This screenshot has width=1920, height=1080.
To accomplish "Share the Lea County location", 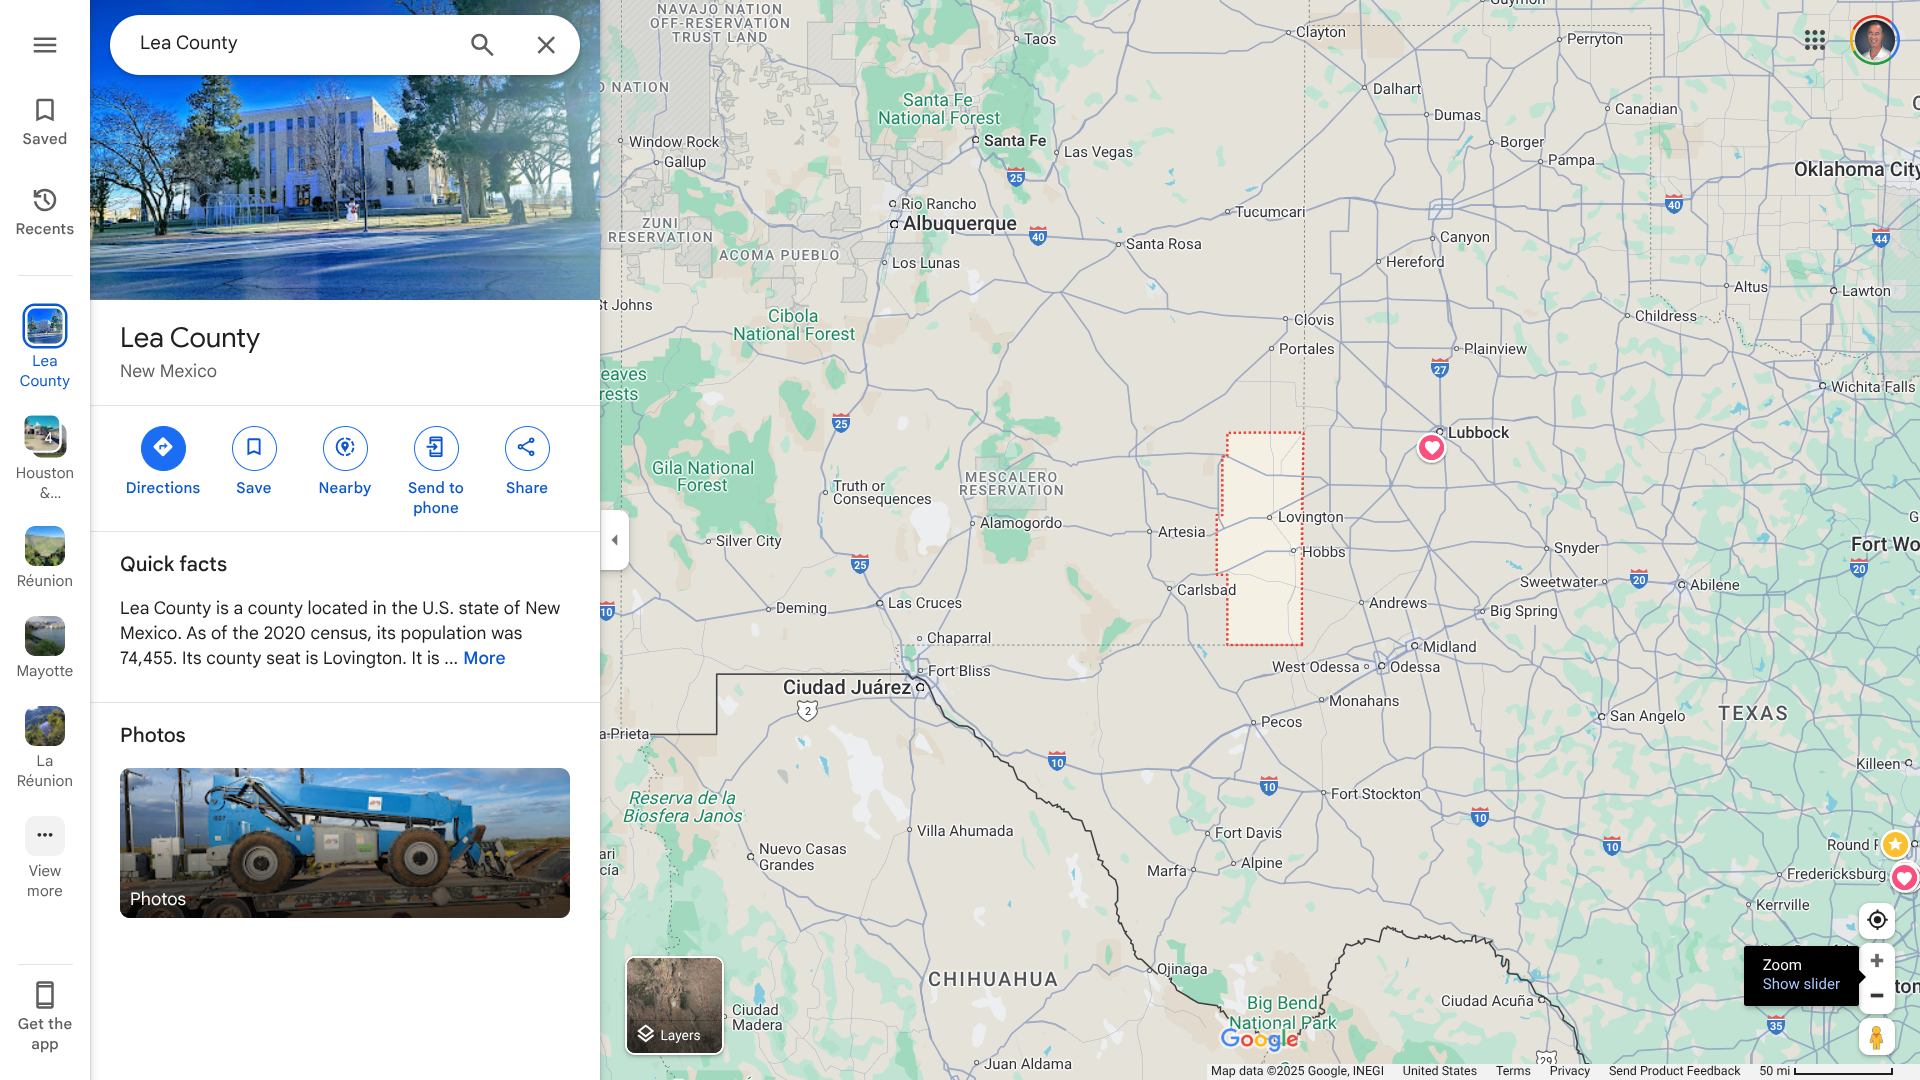I will (527, 462).
